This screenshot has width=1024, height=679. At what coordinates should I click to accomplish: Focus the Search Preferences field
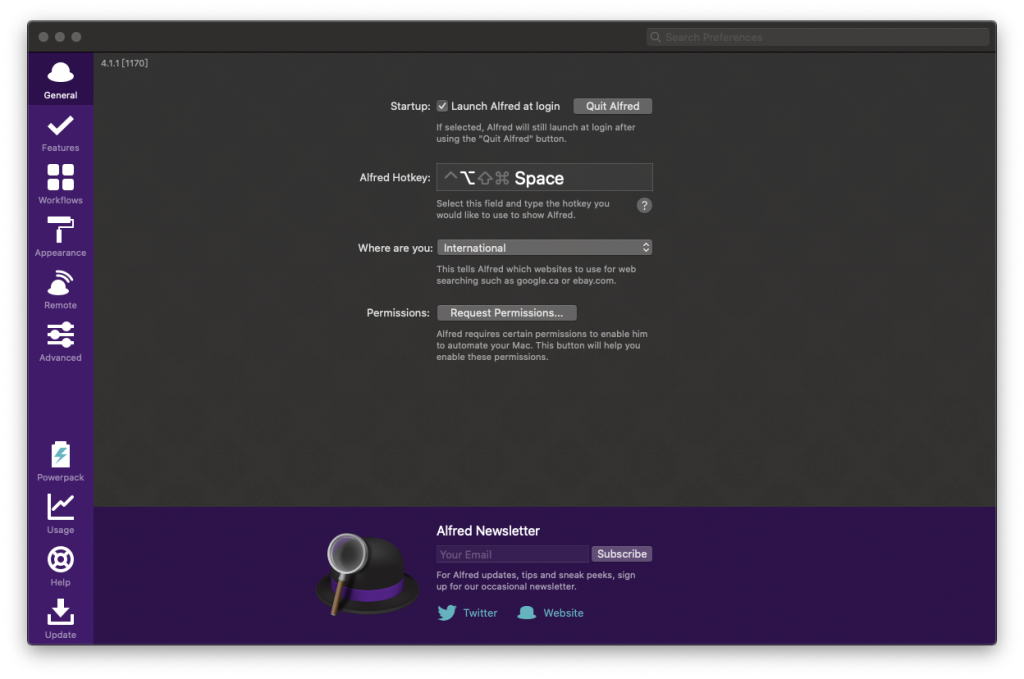(818, 37)
